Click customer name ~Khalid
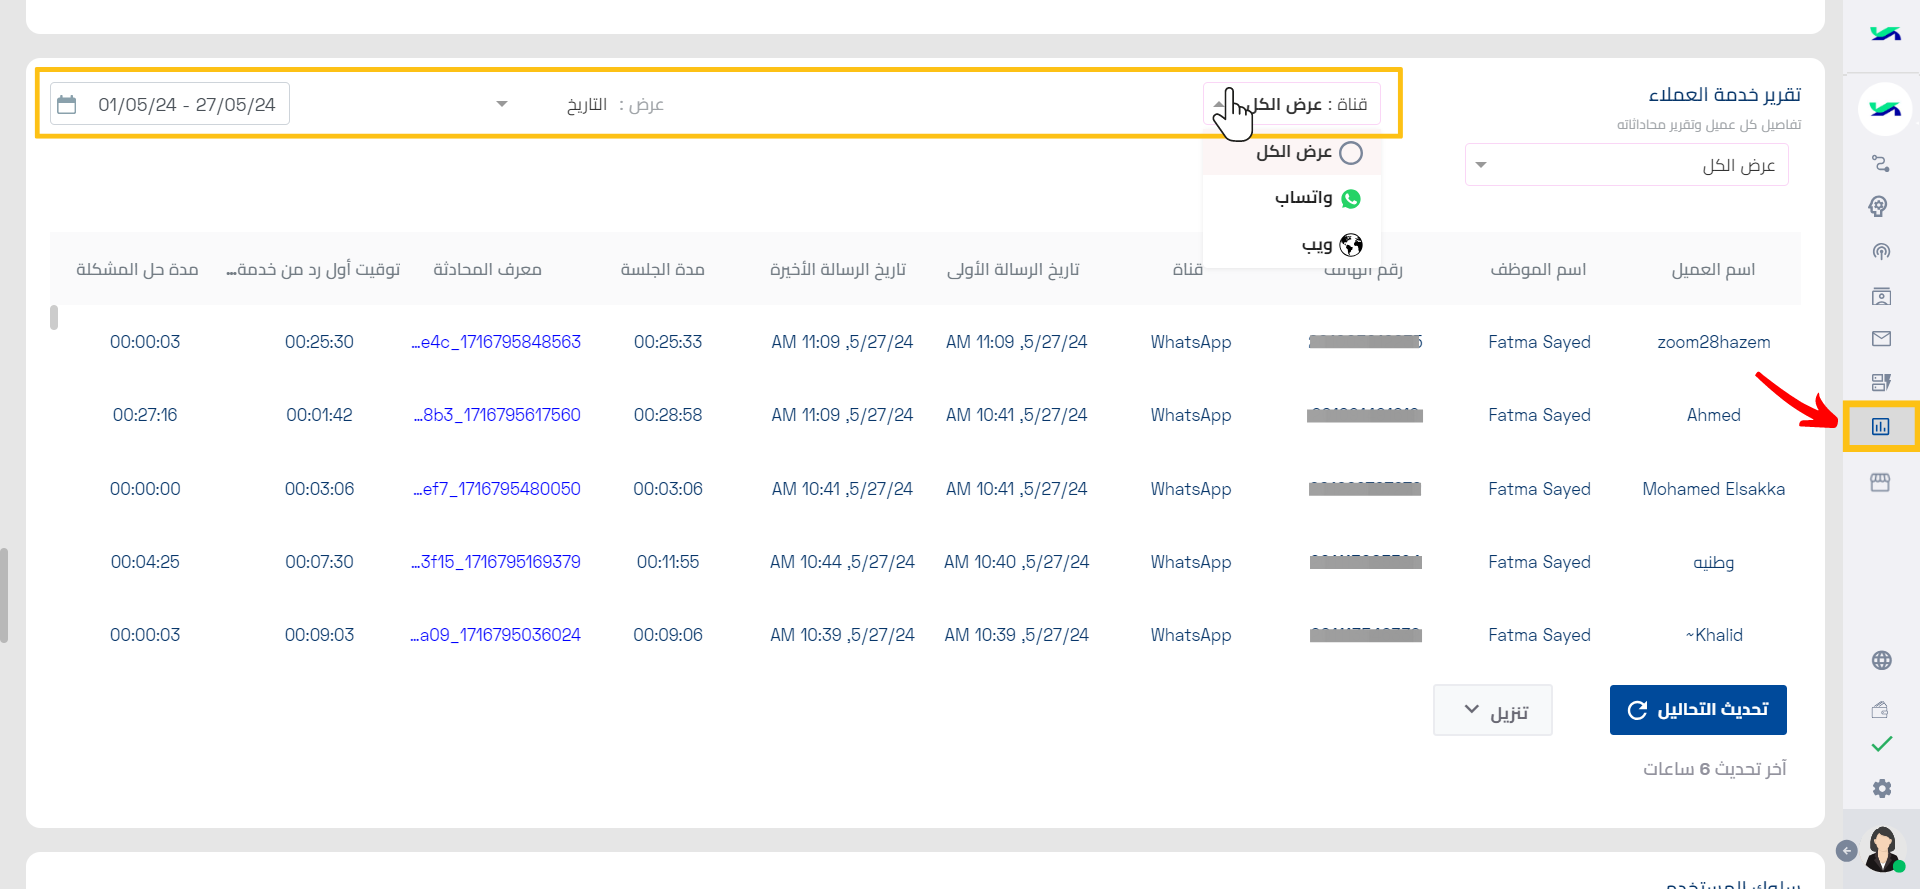 [x=1714, y=635]
